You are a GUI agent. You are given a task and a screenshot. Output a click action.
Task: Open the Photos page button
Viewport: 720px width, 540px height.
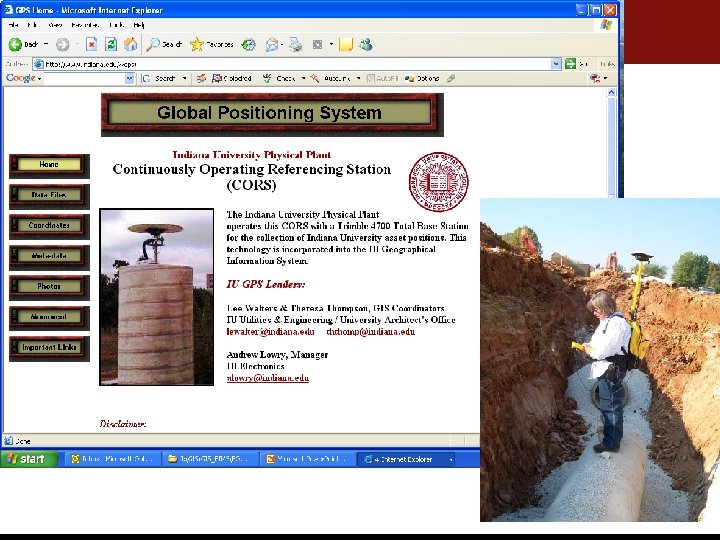(x=49, y=287)
